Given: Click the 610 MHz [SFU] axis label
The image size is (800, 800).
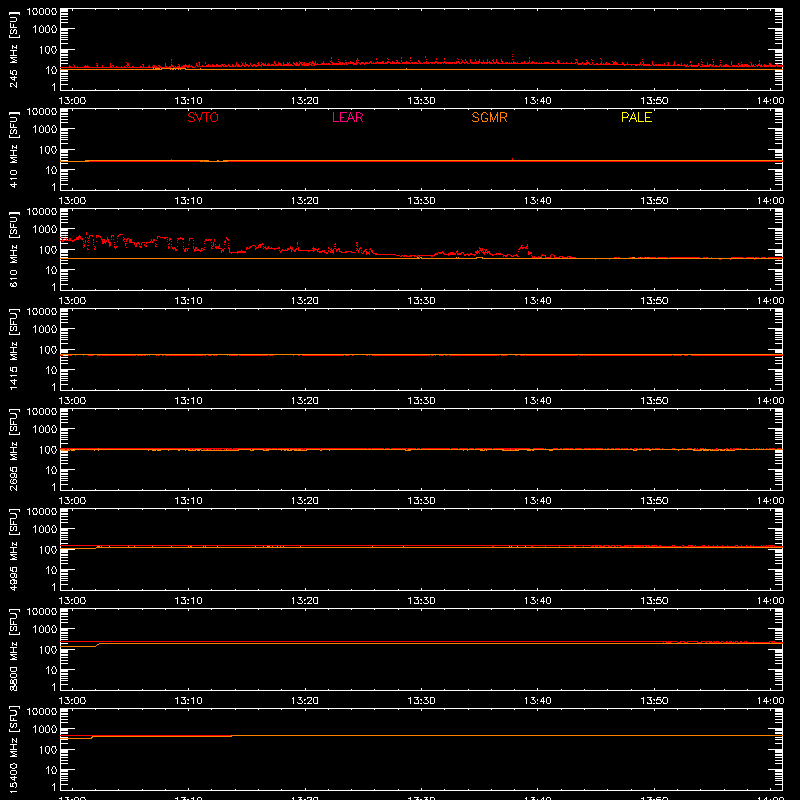Looking at the screenshot, I should pos(14,249).
